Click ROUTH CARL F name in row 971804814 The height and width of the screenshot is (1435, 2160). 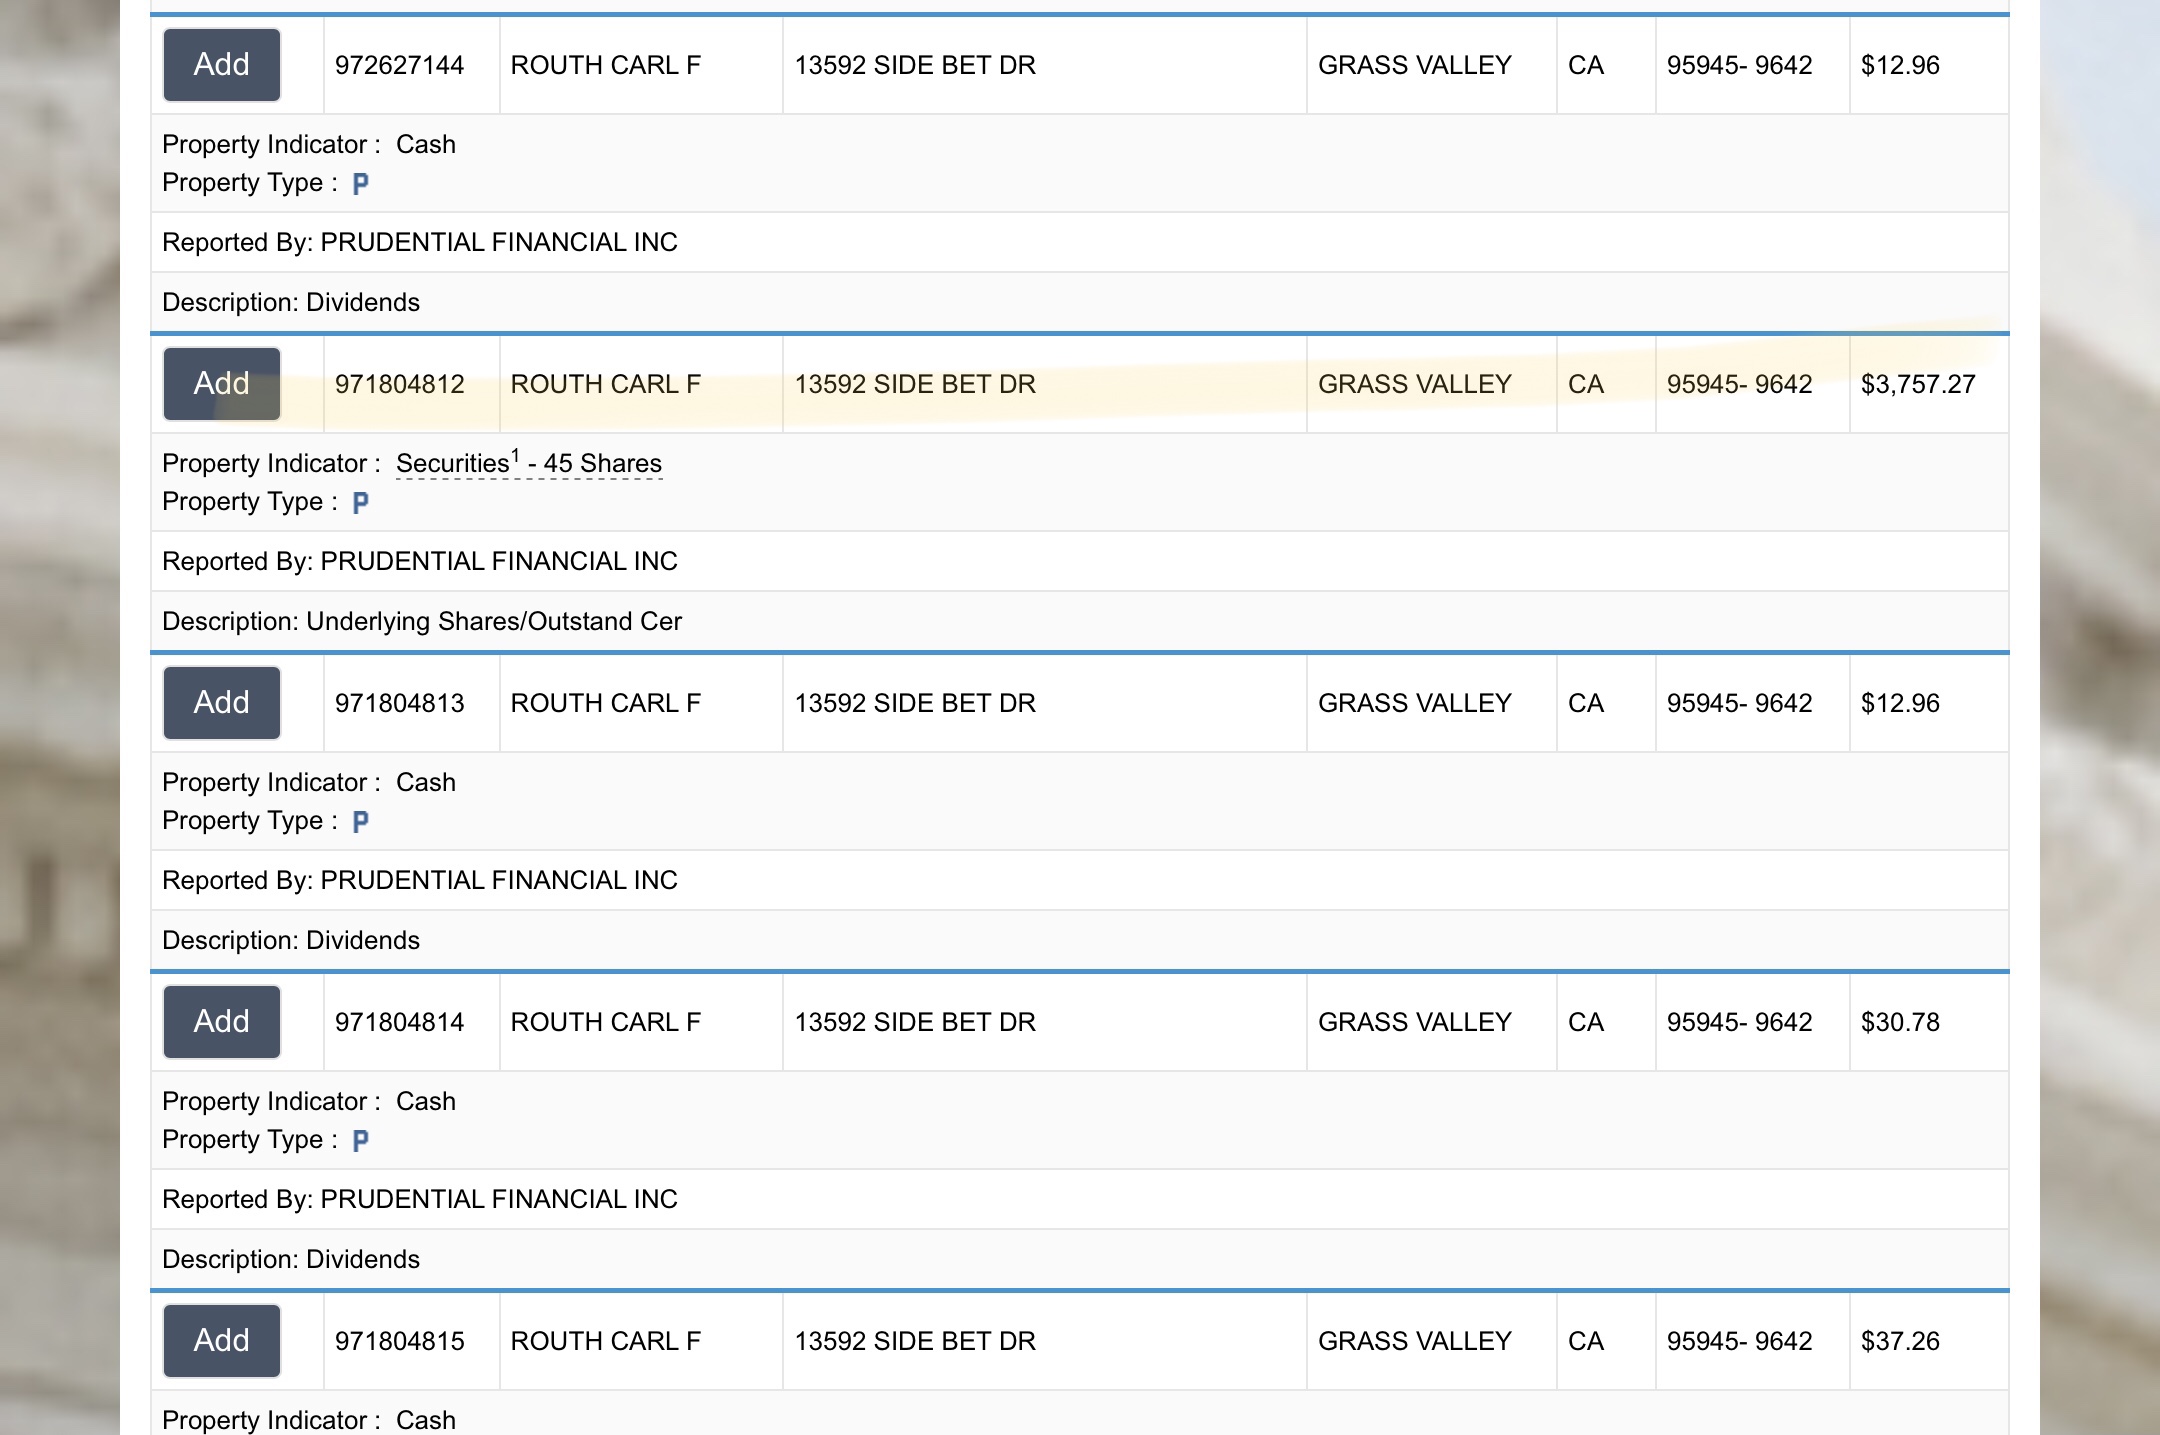[x=606, y=1022]
